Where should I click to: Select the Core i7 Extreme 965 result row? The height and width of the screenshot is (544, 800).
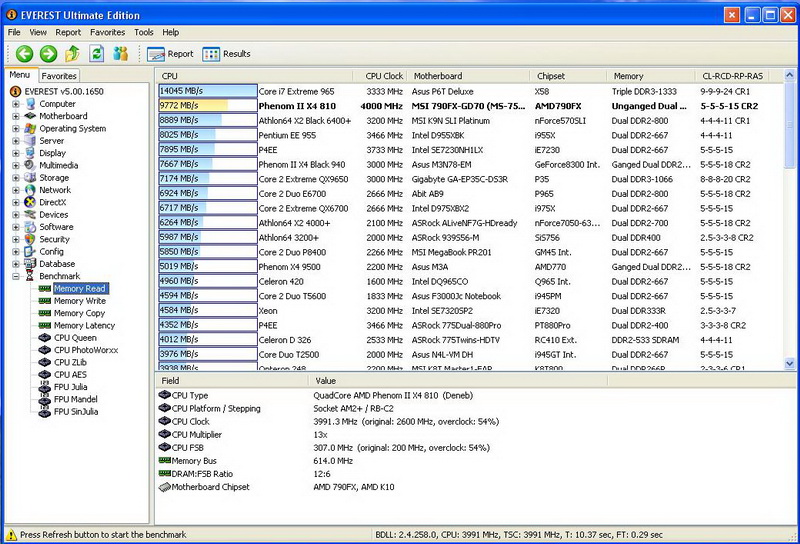pos(469,91)
